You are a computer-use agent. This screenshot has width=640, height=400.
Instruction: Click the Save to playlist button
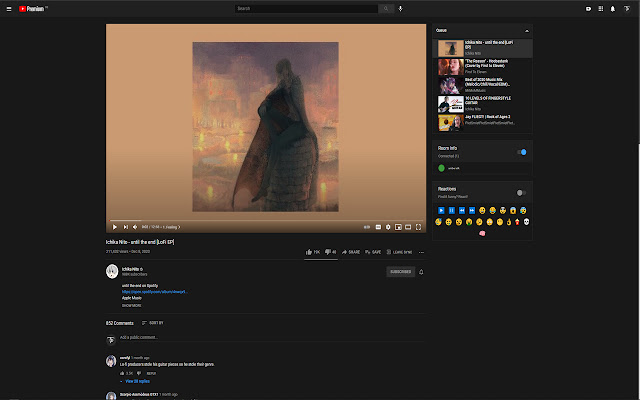coord(373,252)
